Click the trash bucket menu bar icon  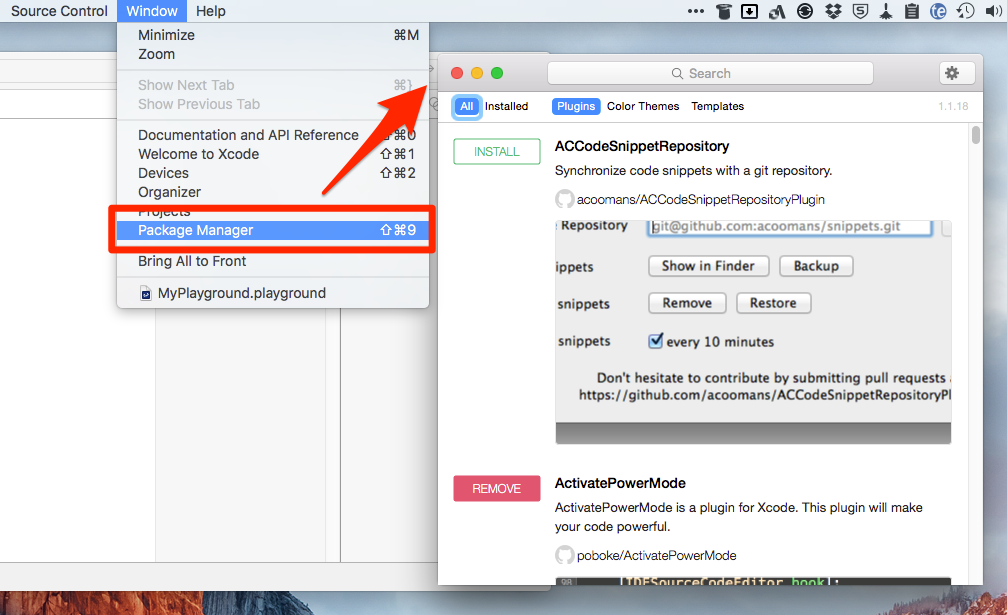click(x=724, y=11)
